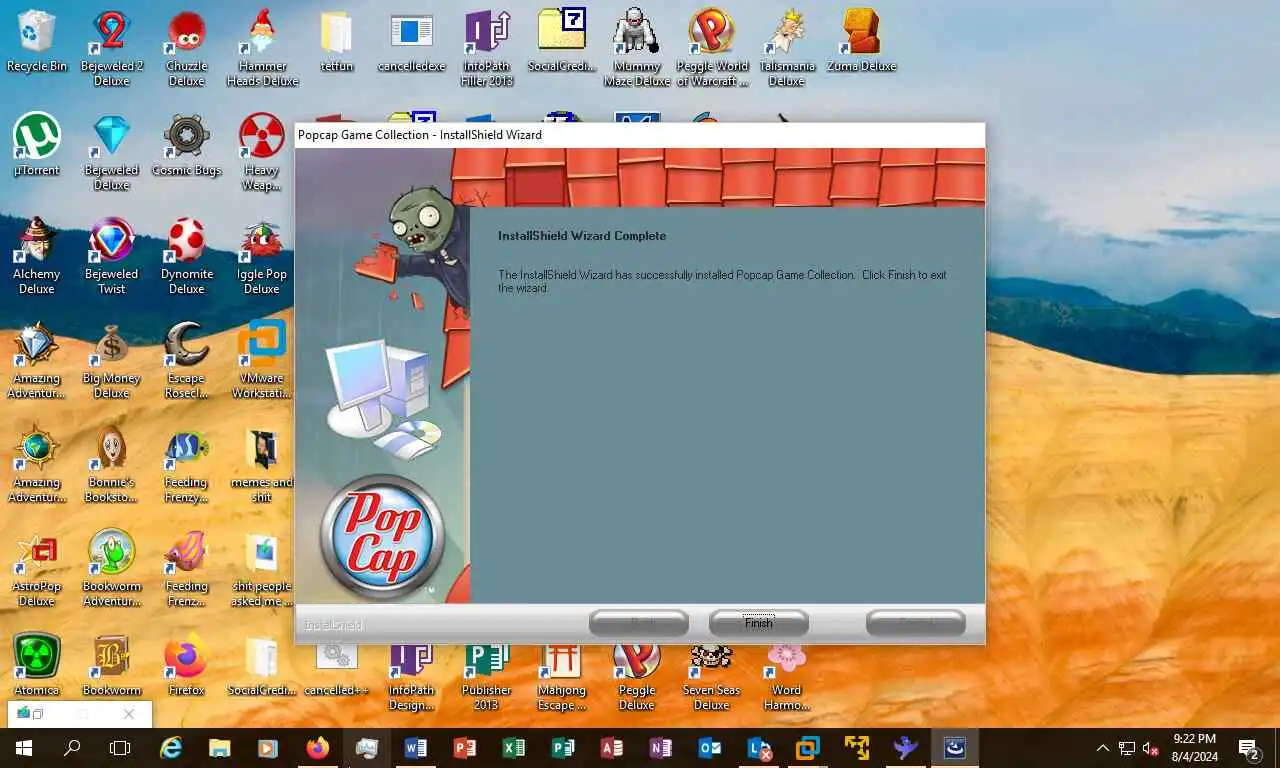The width and height of the screenshot is (1280, 768).
Task: Open Task View from the taskbar
Action: [120, 748]
